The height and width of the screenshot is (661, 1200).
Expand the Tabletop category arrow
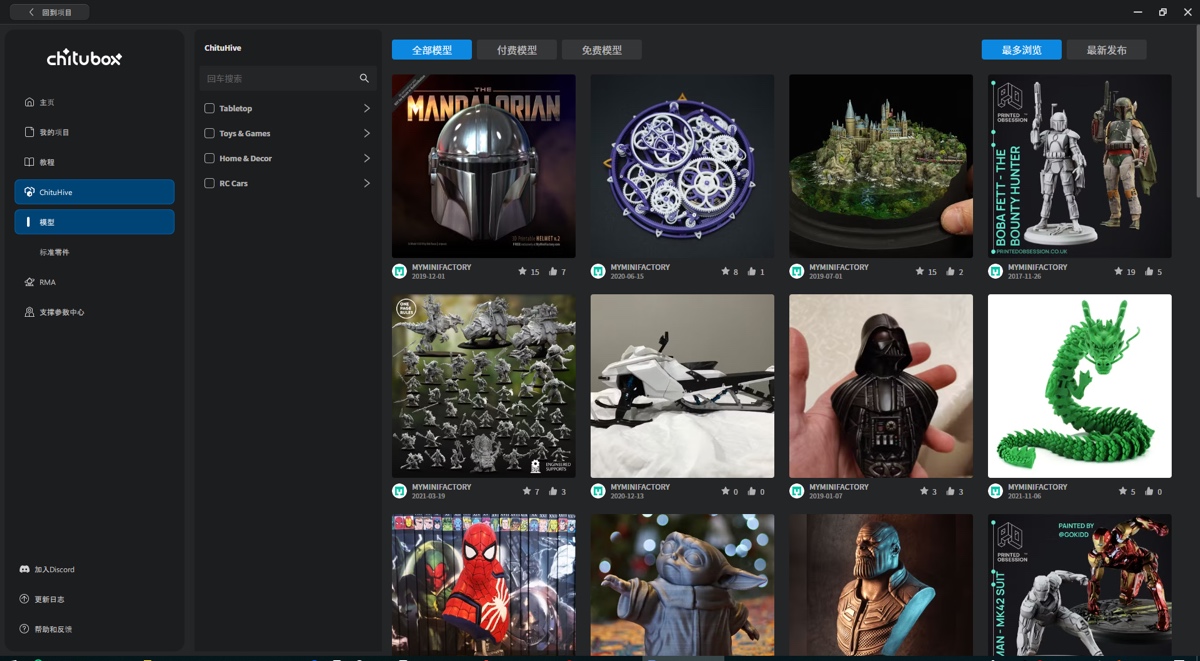pyautogui.click(x=366, y=108)
